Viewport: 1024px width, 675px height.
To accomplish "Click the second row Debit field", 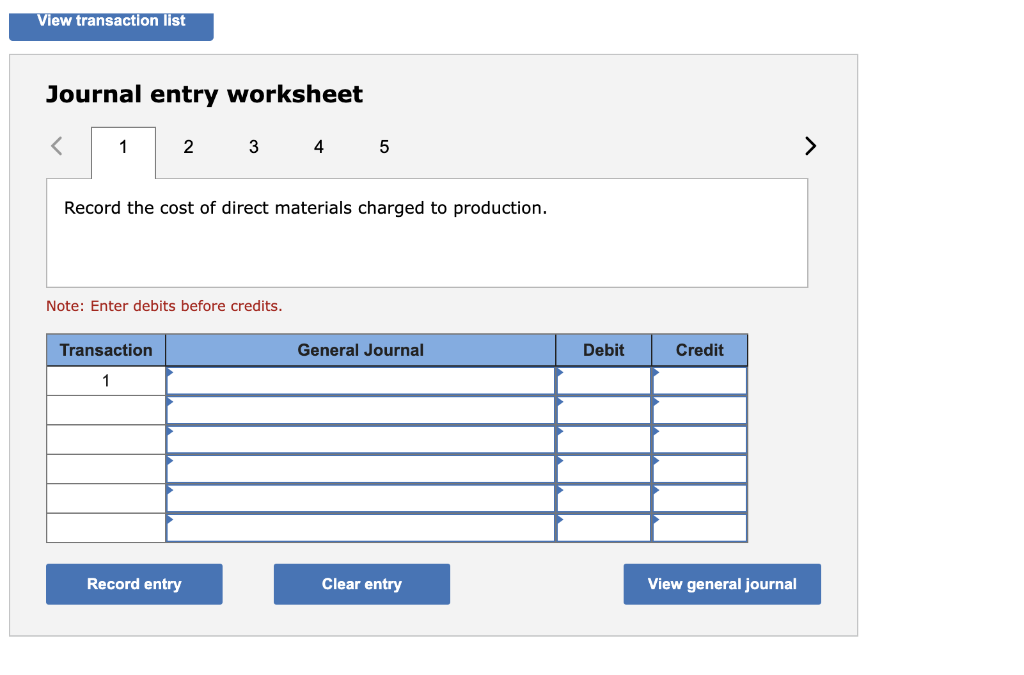I will coord(603,411).
